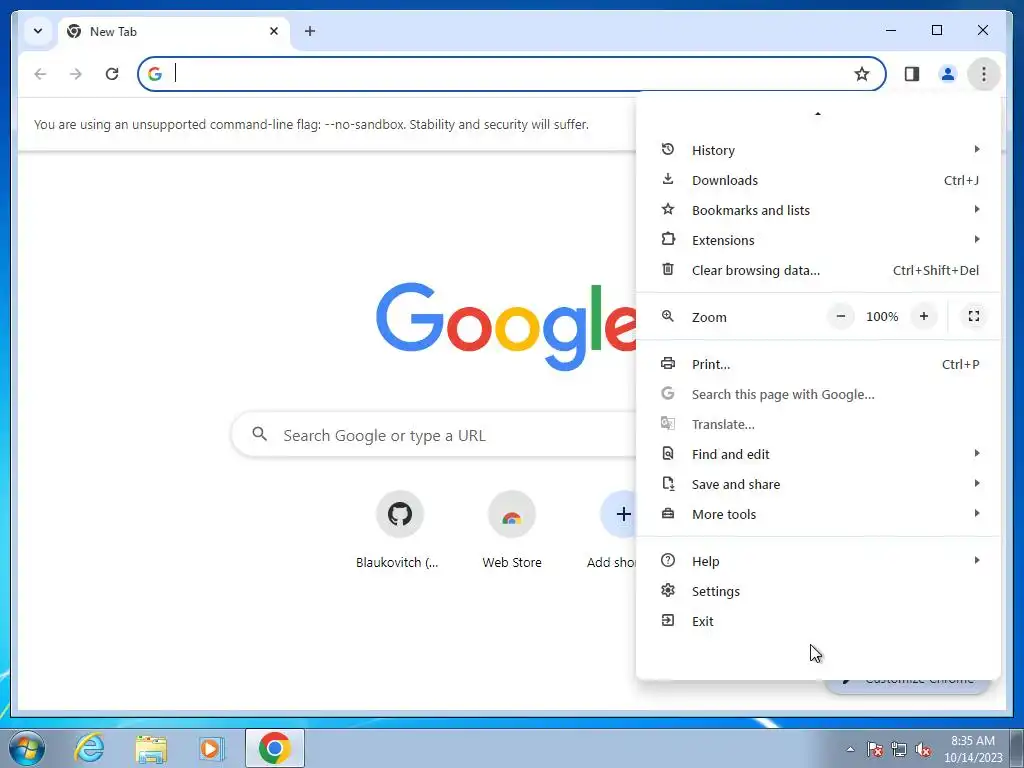Expand History submenu arrow
Screen dimensions: 1024x768
click(x=977, y=150)
